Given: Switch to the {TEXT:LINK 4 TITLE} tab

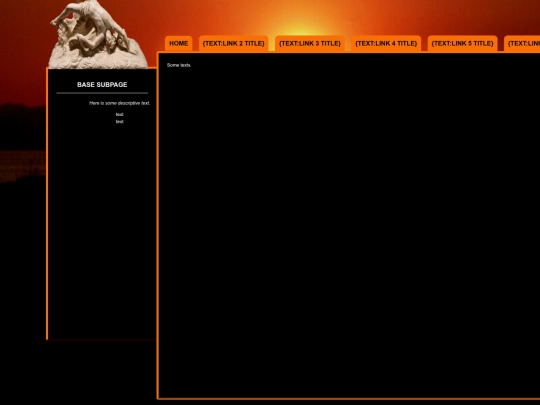Looking at the screenshot, I should pos(386,43).
